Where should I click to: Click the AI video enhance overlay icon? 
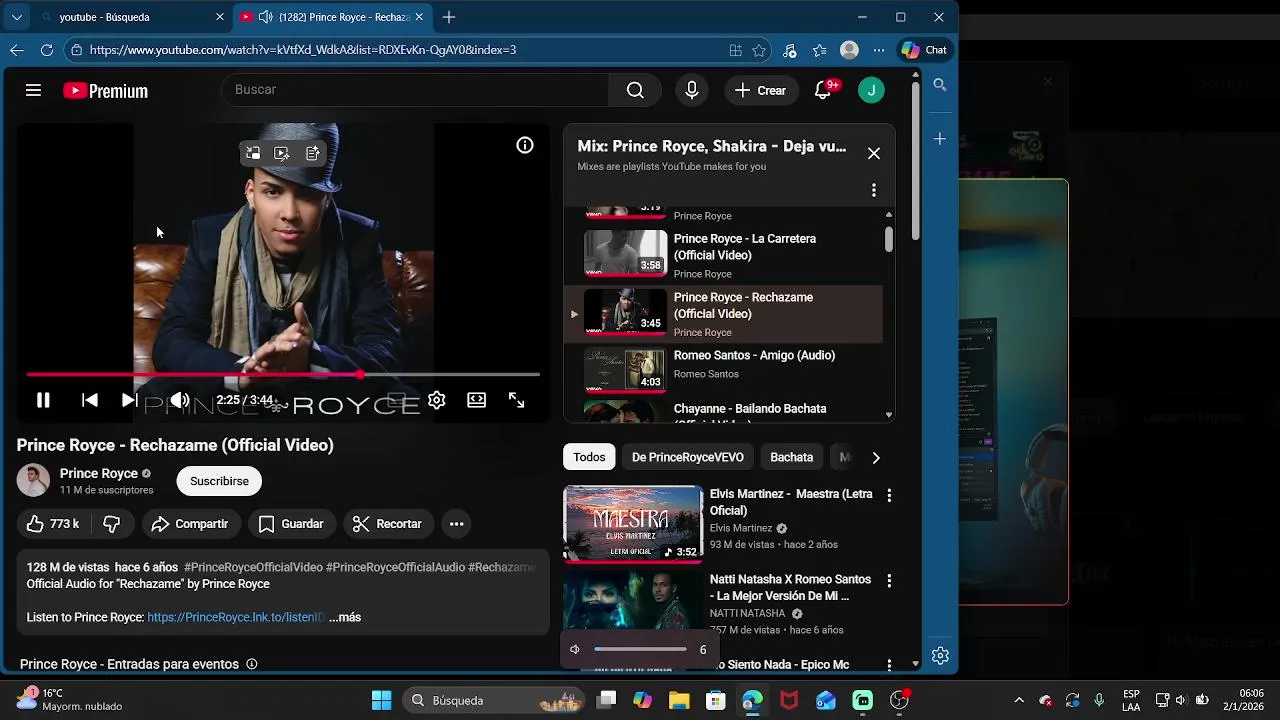[x=282, y=153]
